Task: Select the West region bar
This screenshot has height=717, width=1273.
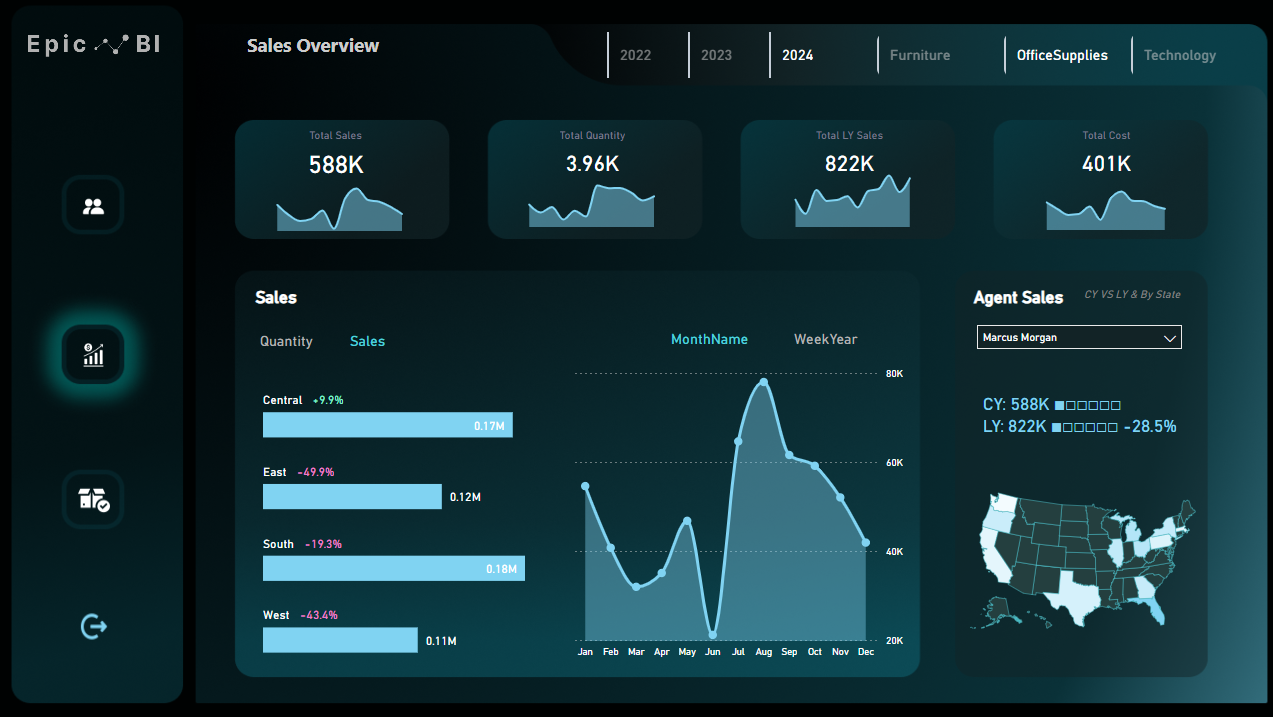Action: 340,640
